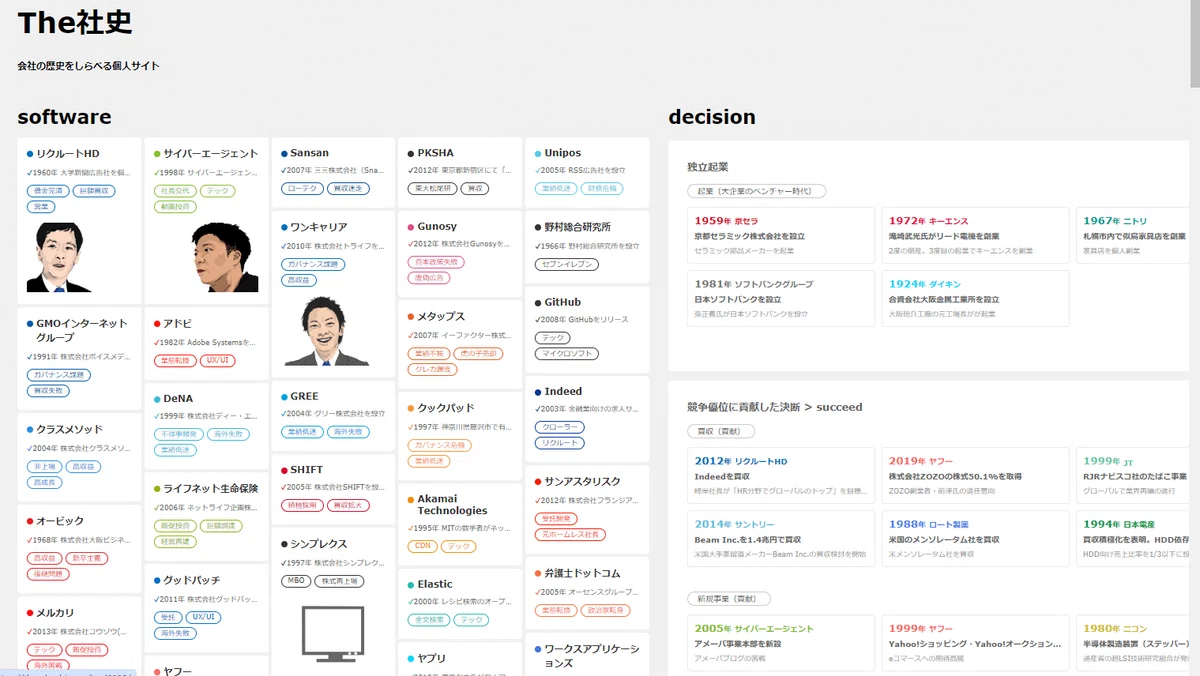Click the portrait illustration in リクルートHD card
Screen dimensions: 1200x676
pyautogui.click(x=60, y=256)
